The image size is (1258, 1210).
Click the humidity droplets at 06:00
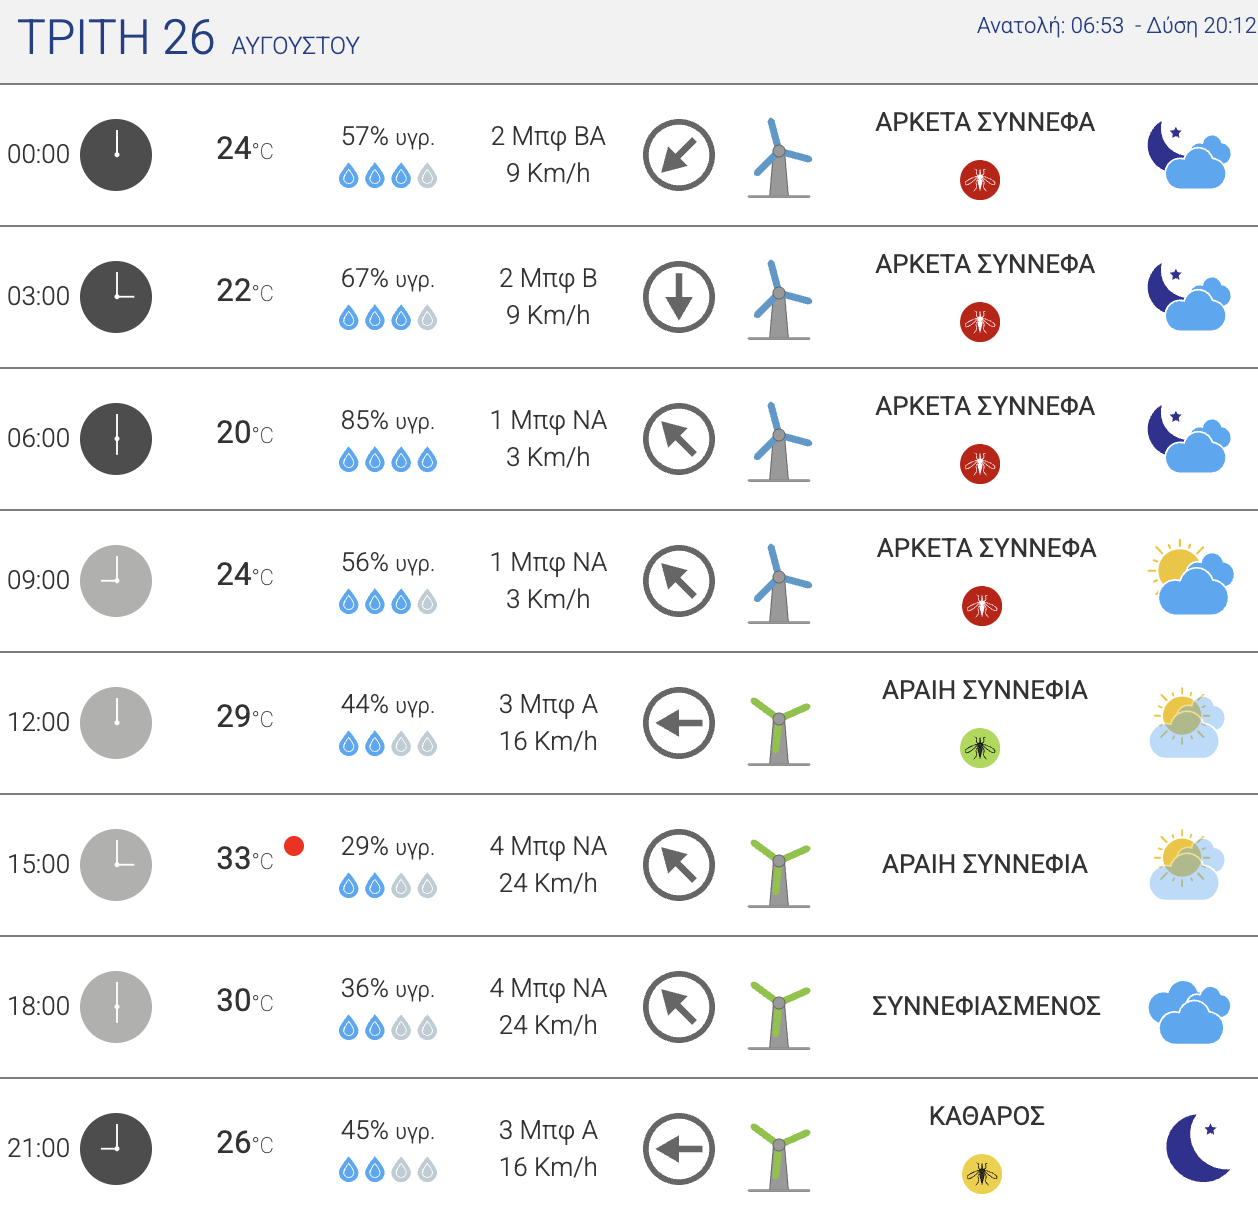(x=388, y=460)
